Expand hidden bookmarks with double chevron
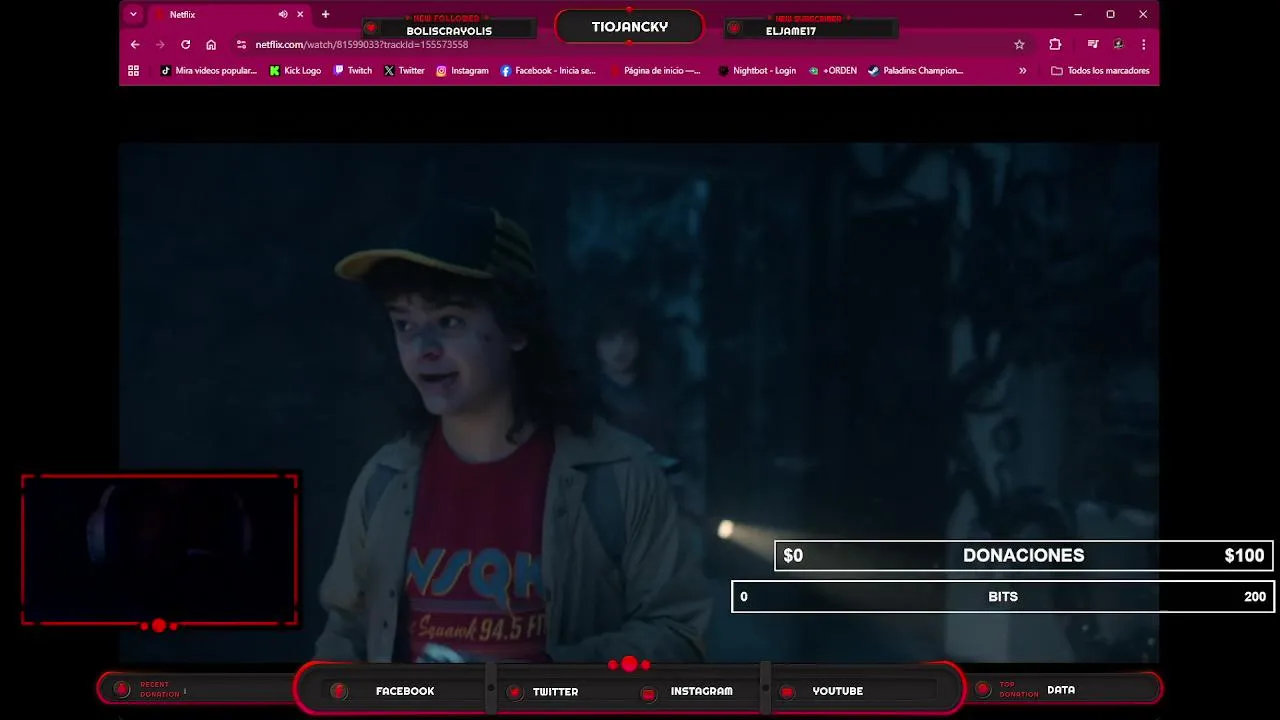 1022,71
